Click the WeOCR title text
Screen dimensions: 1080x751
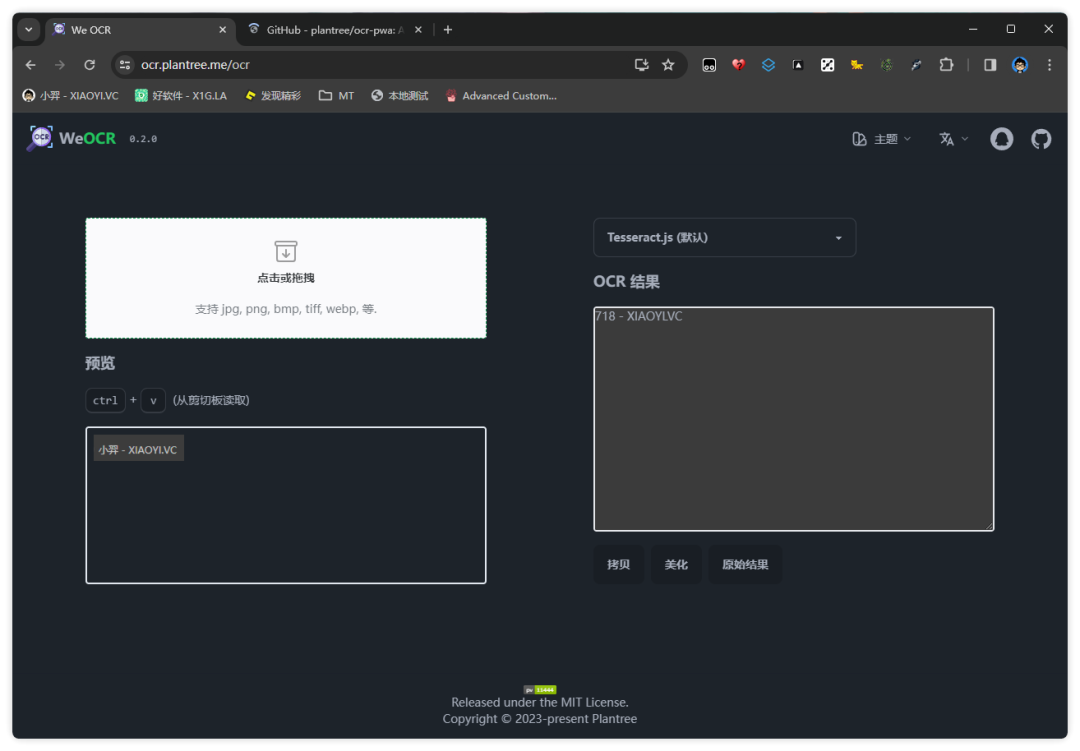click(x=87, y=138)
